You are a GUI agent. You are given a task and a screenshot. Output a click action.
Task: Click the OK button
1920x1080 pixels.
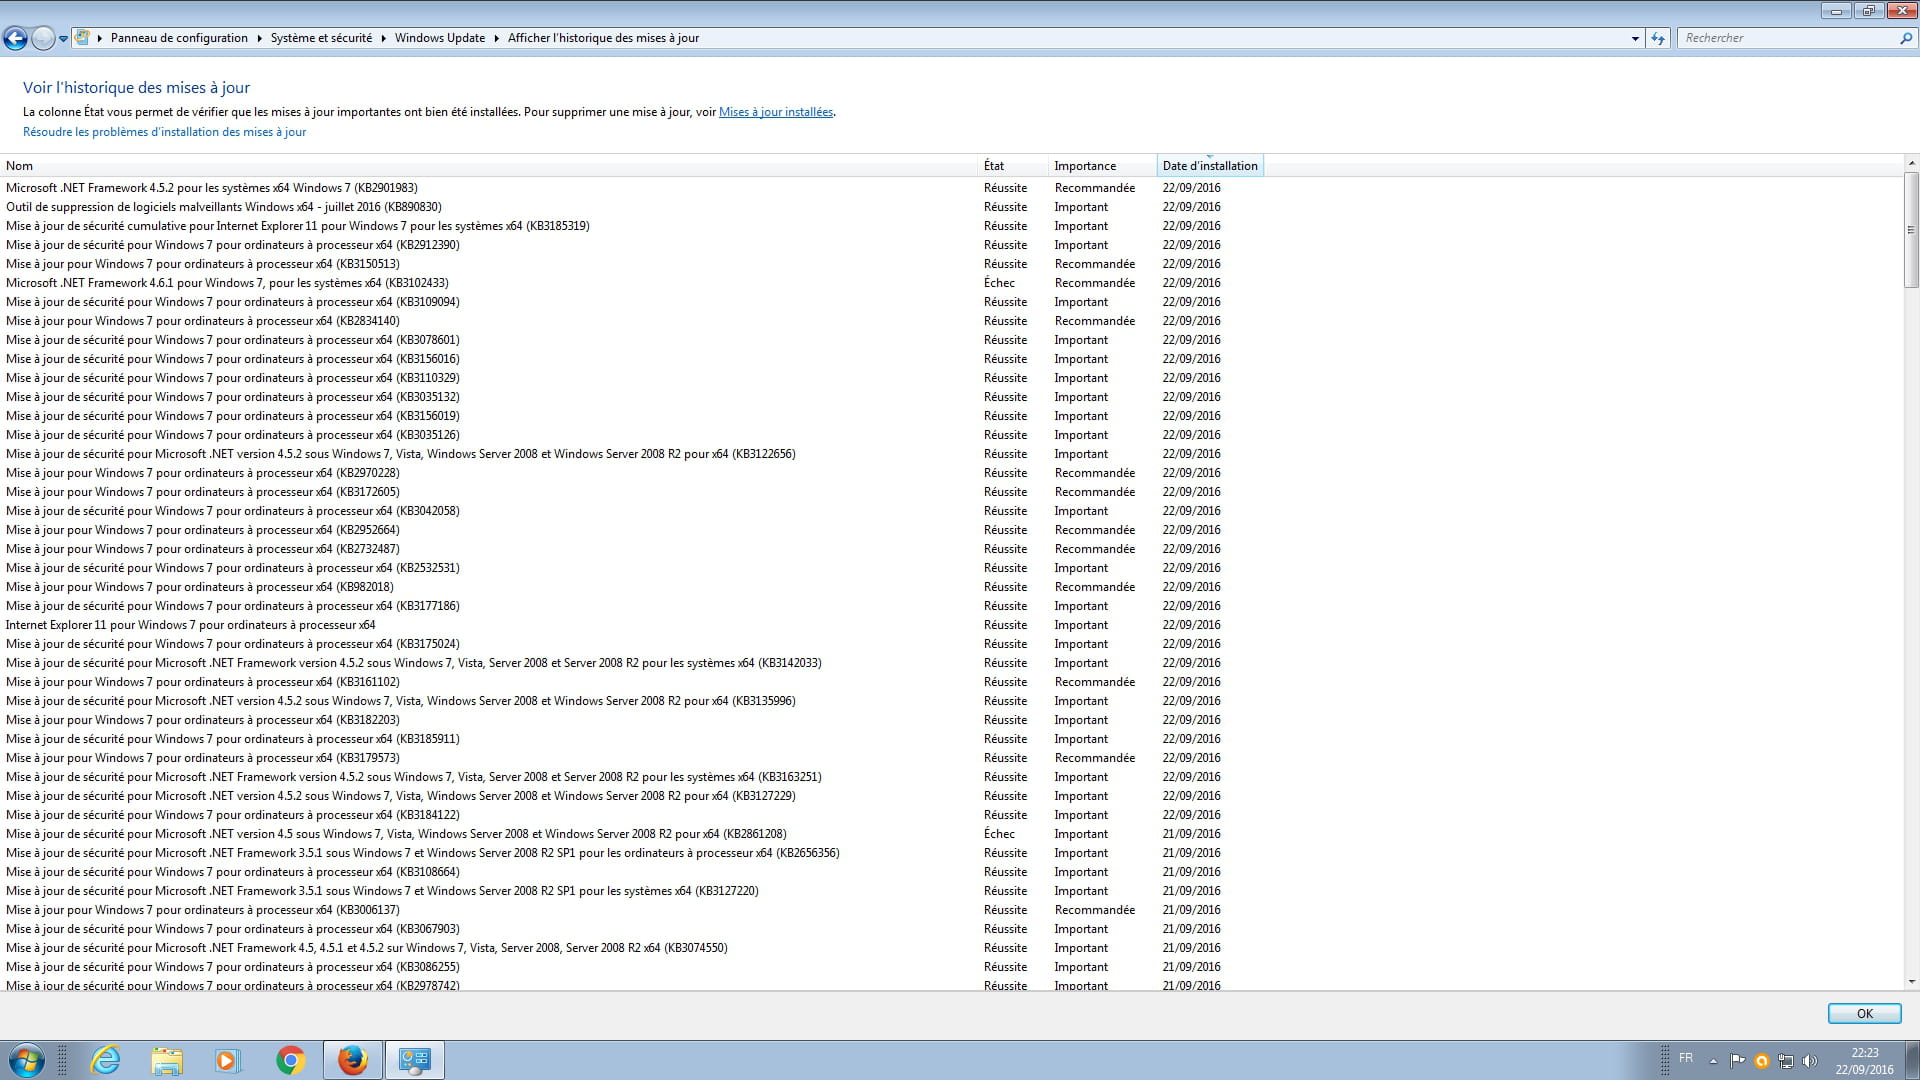click(1864, 1013)
